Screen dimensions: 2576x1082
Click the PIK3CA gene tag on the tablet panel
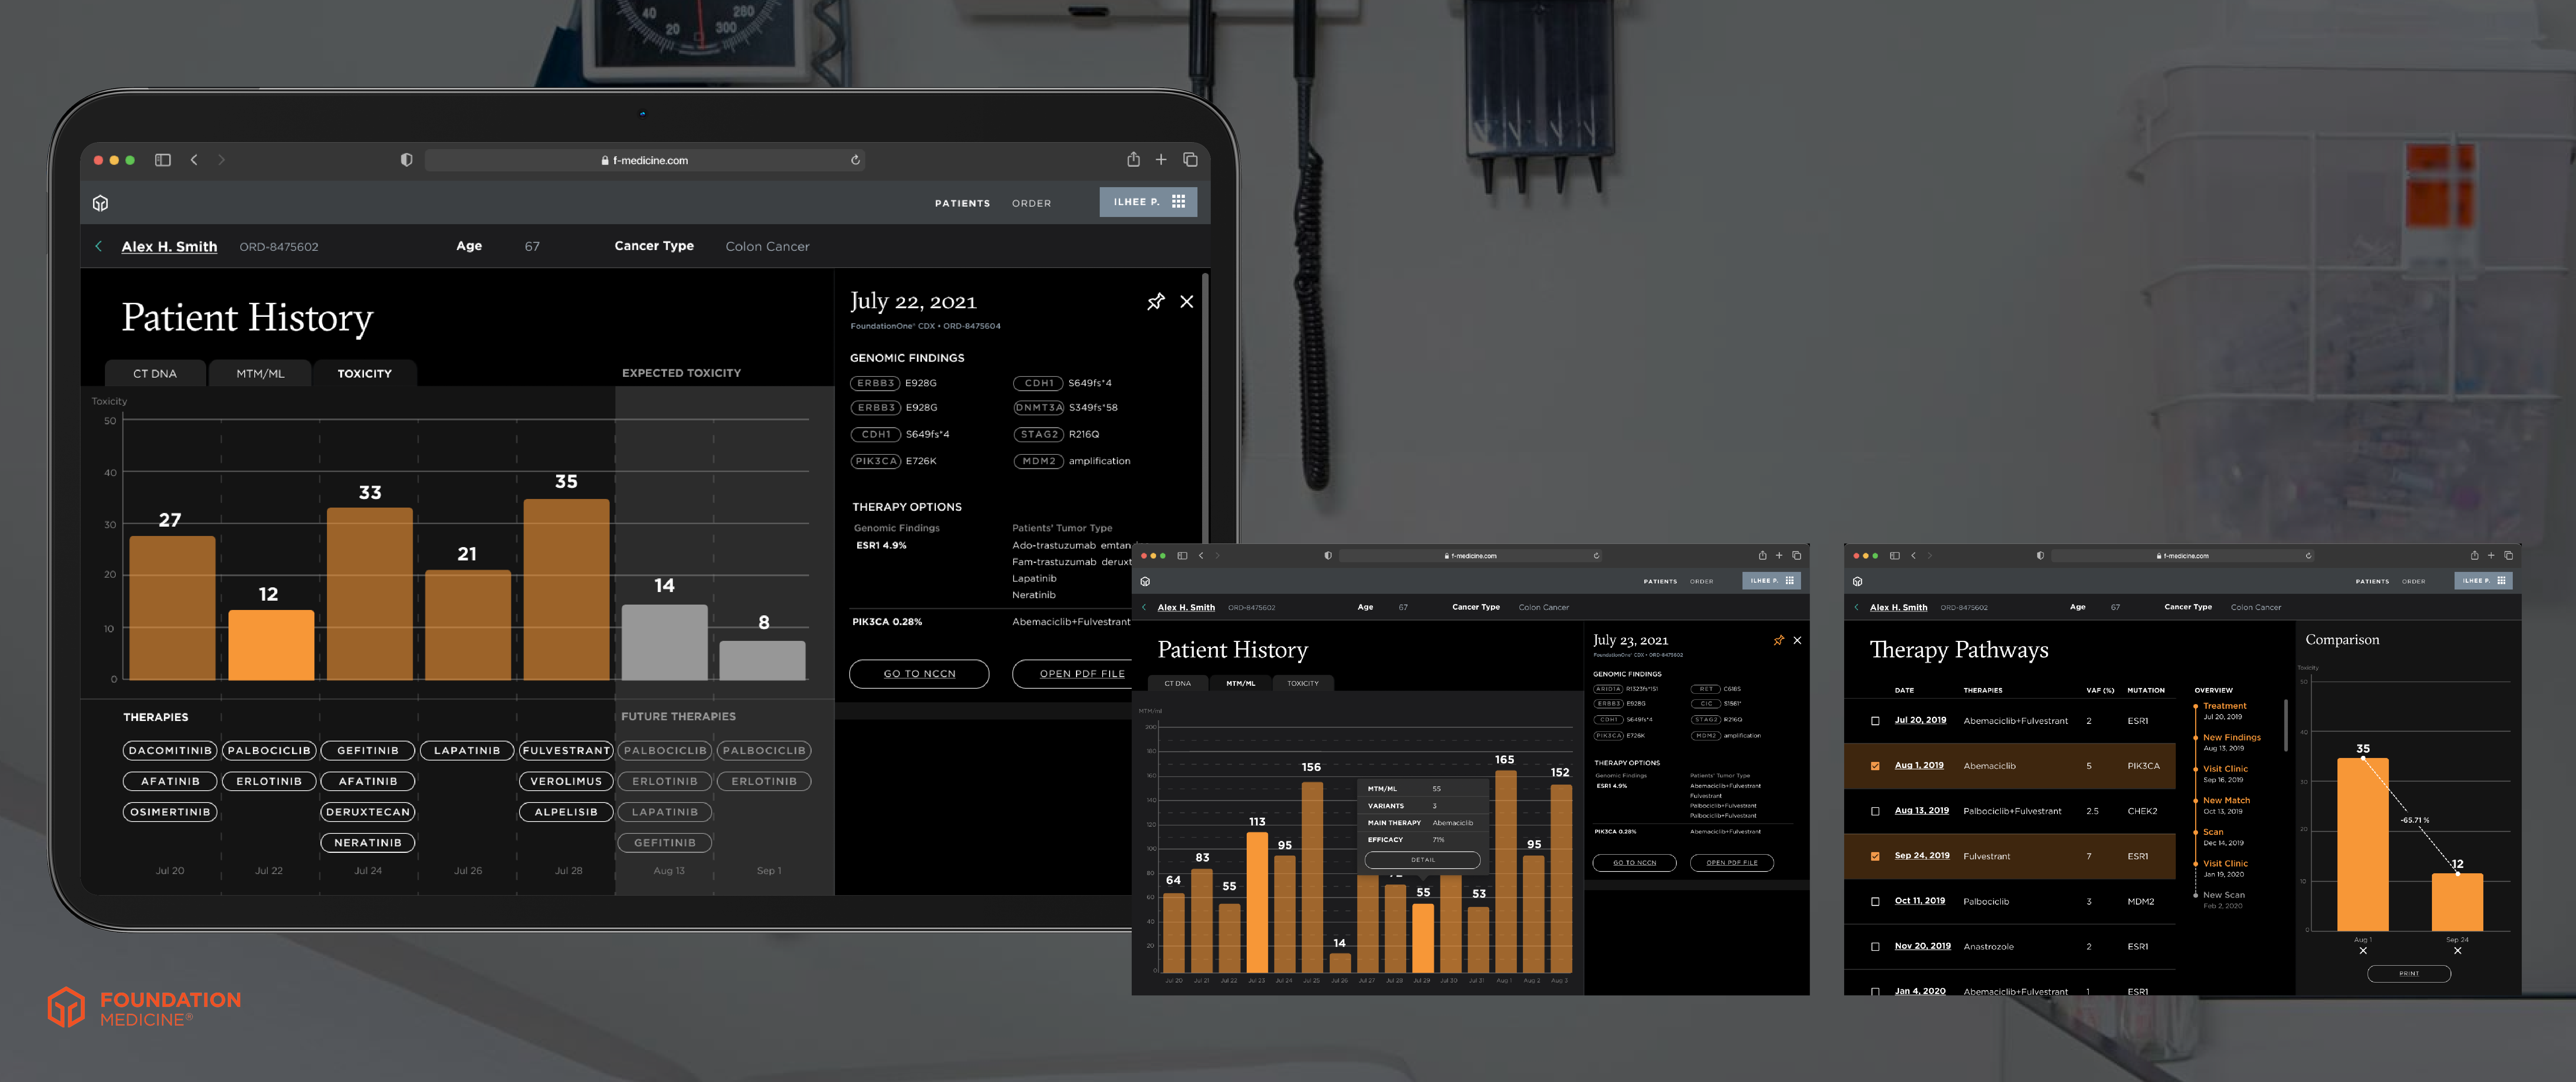pyautogui.click(x=876, y=461)
